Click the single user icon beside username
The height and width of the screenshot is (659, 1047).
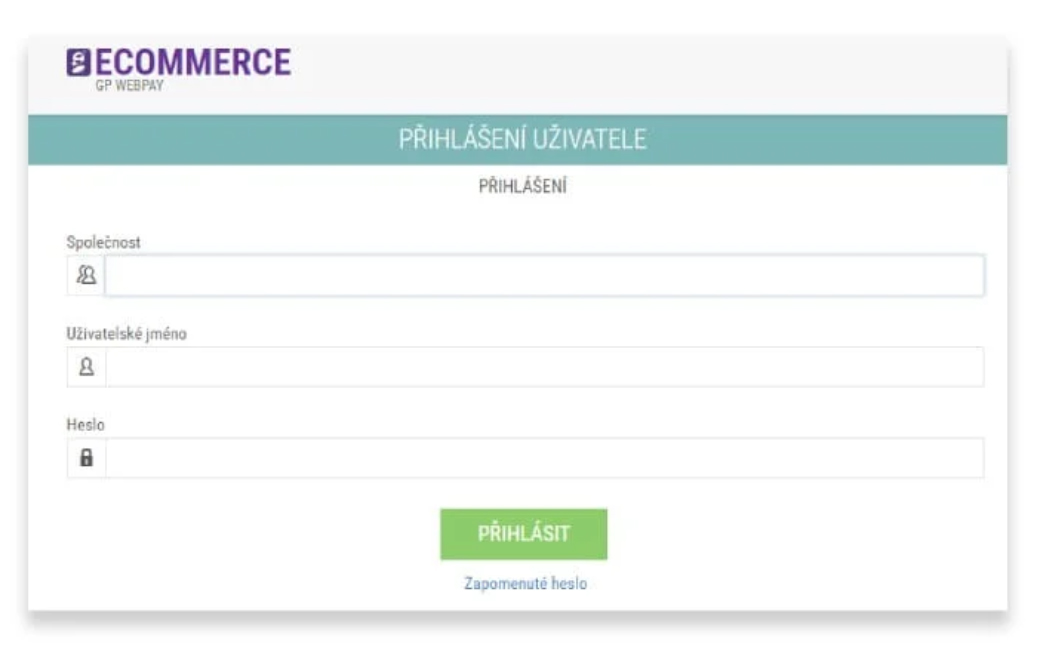point(86,367)
